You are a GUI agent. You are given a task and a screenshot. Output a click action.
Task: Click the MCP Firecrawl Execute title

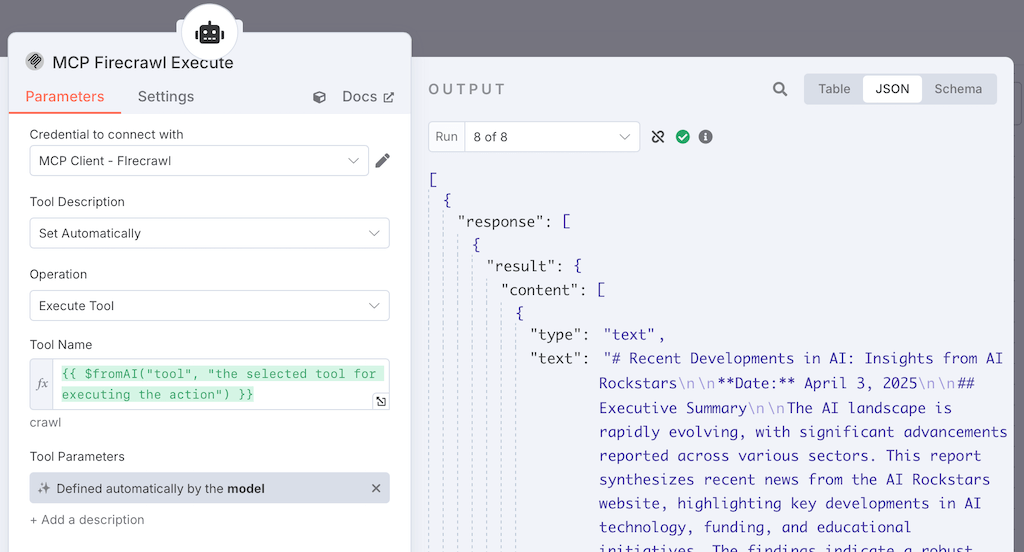(142, 63)
